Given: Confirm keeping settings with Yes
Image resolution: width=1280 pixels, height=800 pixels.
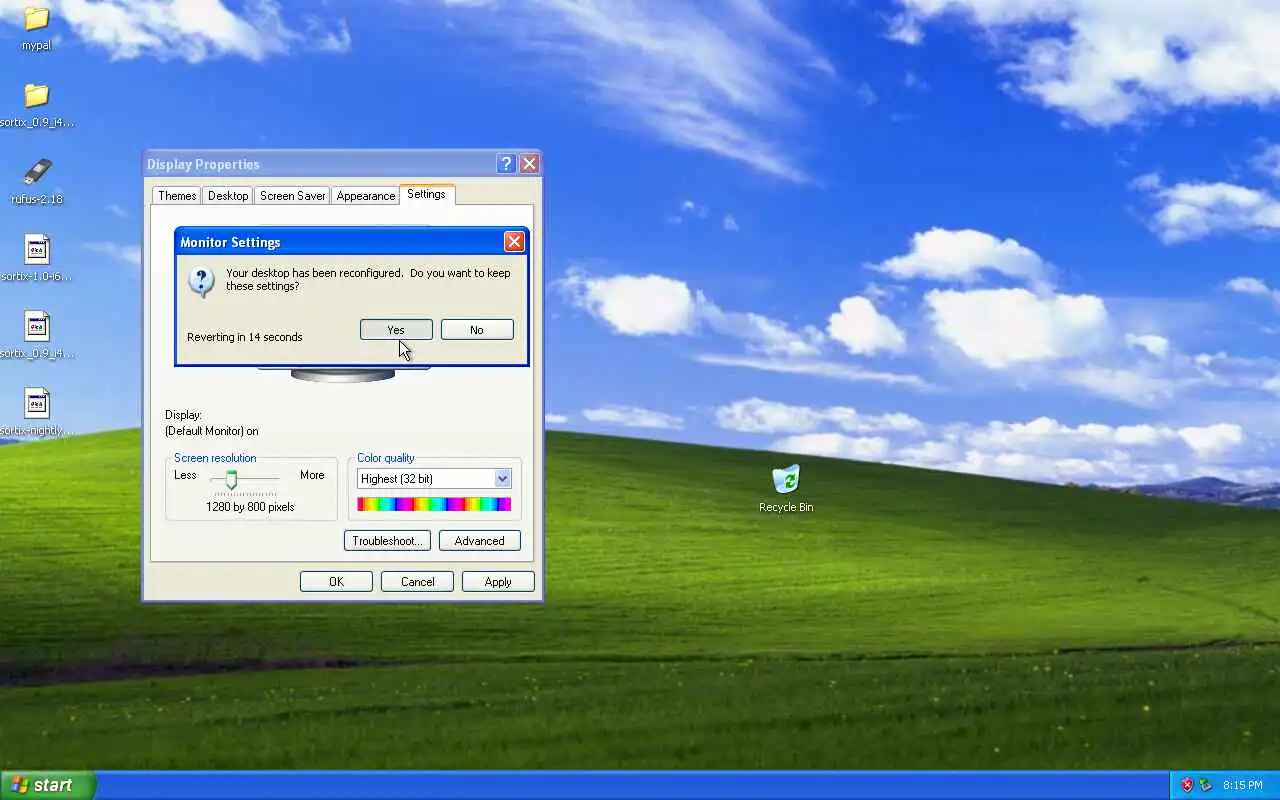Looking at the screenshot, I should (396, 330).
